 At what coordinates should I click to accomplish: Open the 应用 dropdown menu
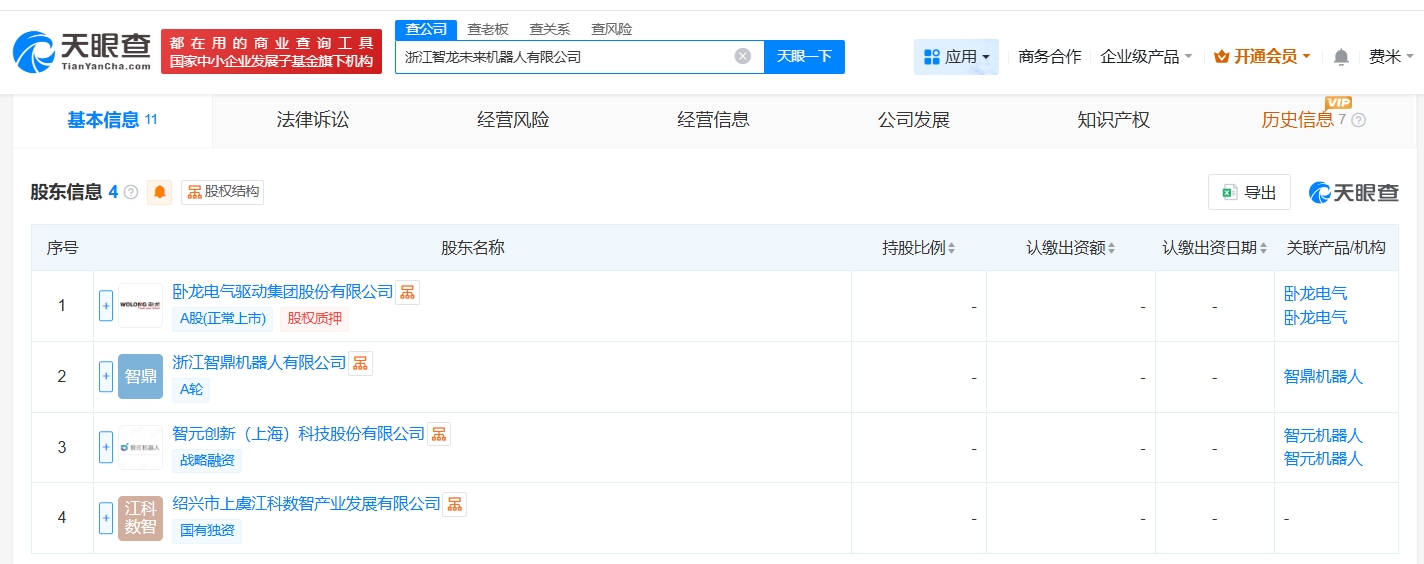956,57
